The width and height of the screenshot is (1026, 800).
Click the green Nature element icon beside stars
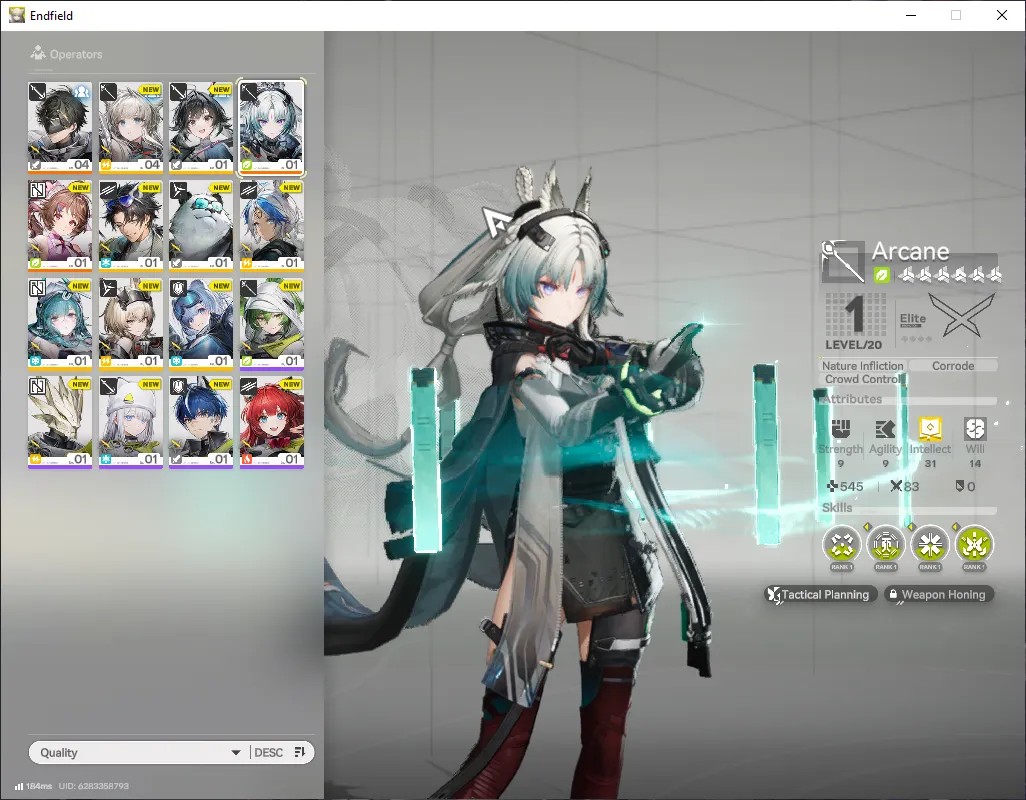click(x=882, y=275)
